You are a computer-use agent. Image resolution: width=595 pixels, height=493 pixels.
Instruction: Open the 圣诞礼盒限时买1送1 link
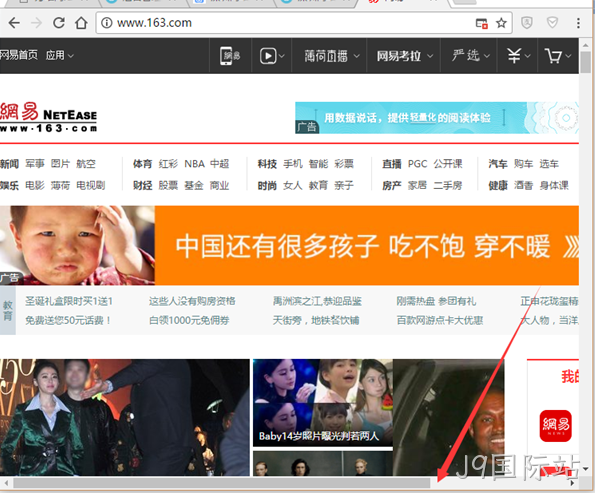(69, 301)
